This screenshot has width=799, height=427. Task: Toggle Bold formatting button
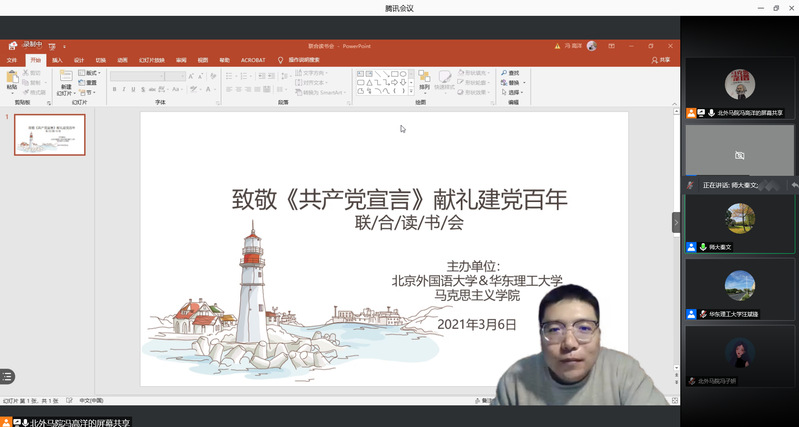pyautogui.click(x=115, y=90)
